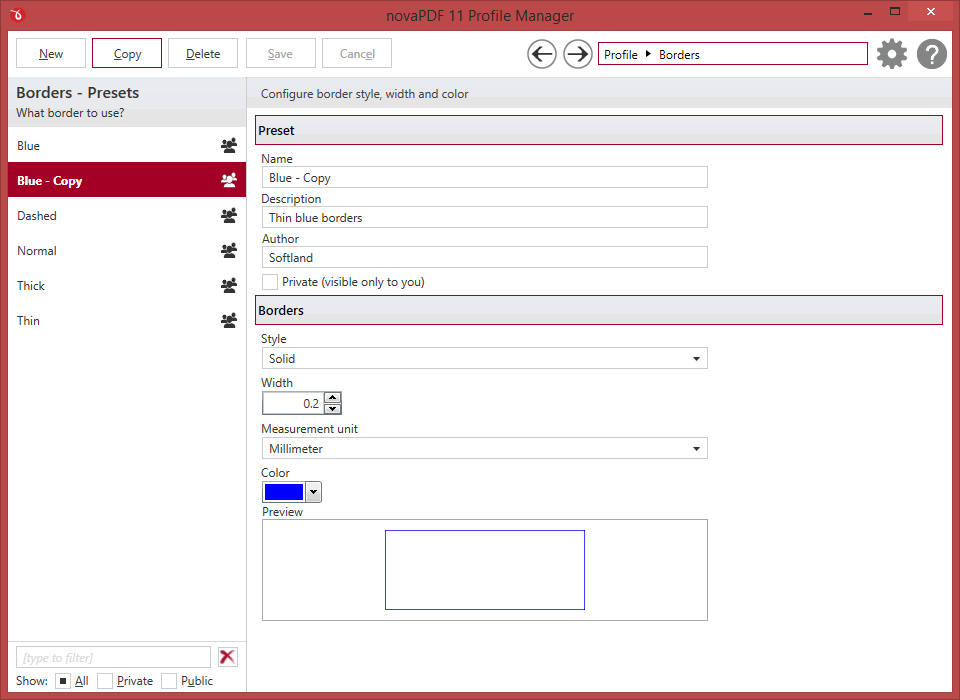The width and height of the screenshot is (960, 700).
Task: Select the Thick preset
Action: point(127,285)
